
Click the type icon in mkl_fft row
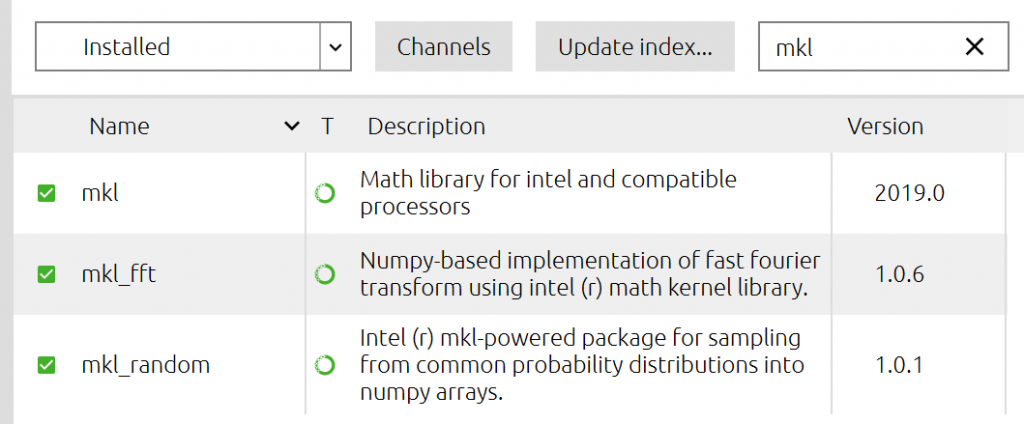[325, 274]
